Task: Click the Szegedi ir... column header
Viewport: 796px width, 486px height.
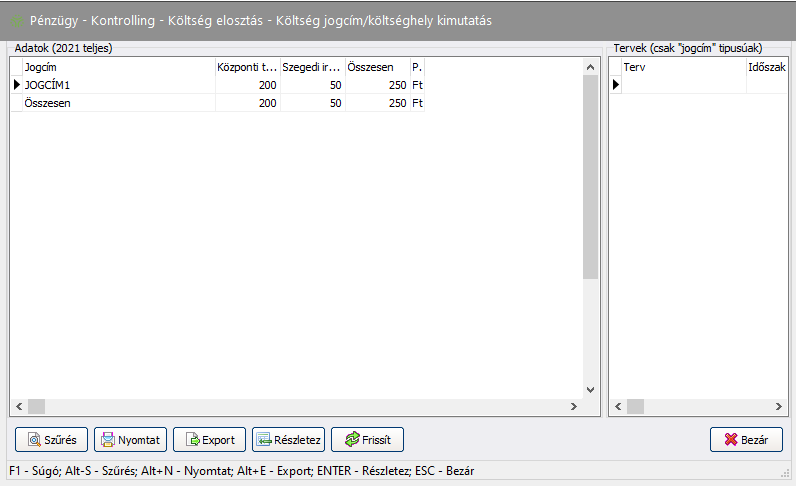Action: coord(312,67)
